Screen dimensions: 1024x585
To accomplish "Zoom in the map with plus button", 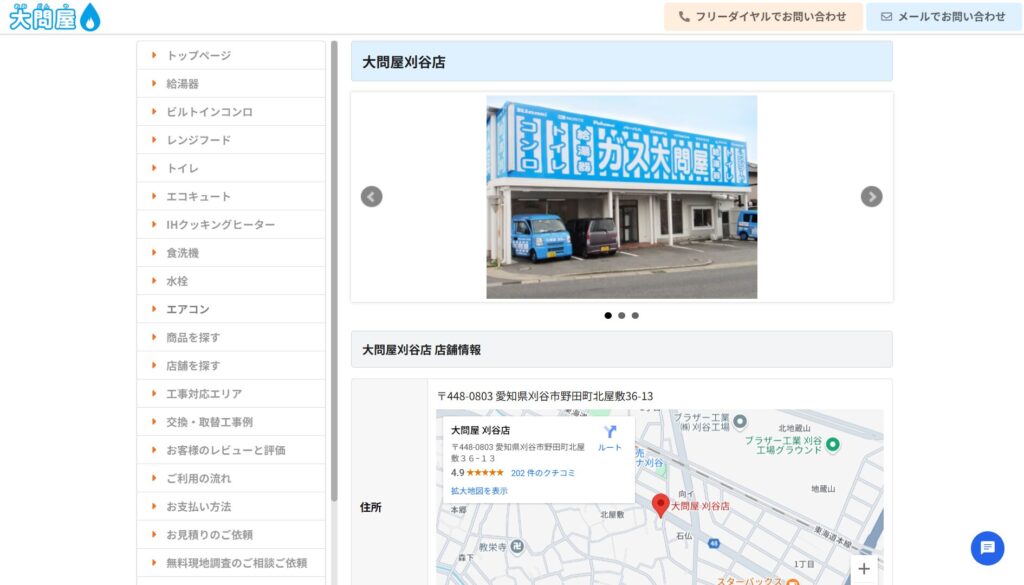I will click(x=863, y=569).
